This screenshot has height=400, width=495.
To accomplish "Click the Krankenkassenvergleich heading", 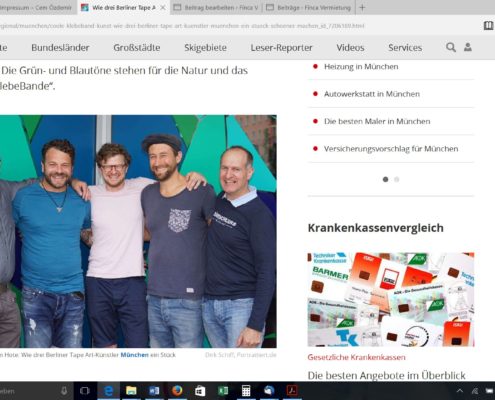I will (375, 228).
